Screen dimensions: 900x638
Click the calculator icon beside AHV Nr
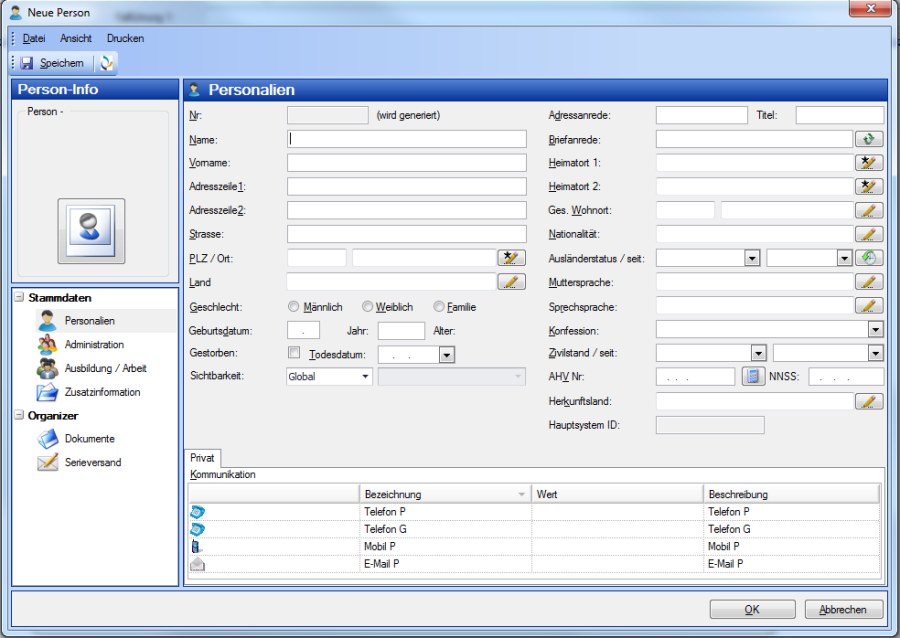[752, 377]
